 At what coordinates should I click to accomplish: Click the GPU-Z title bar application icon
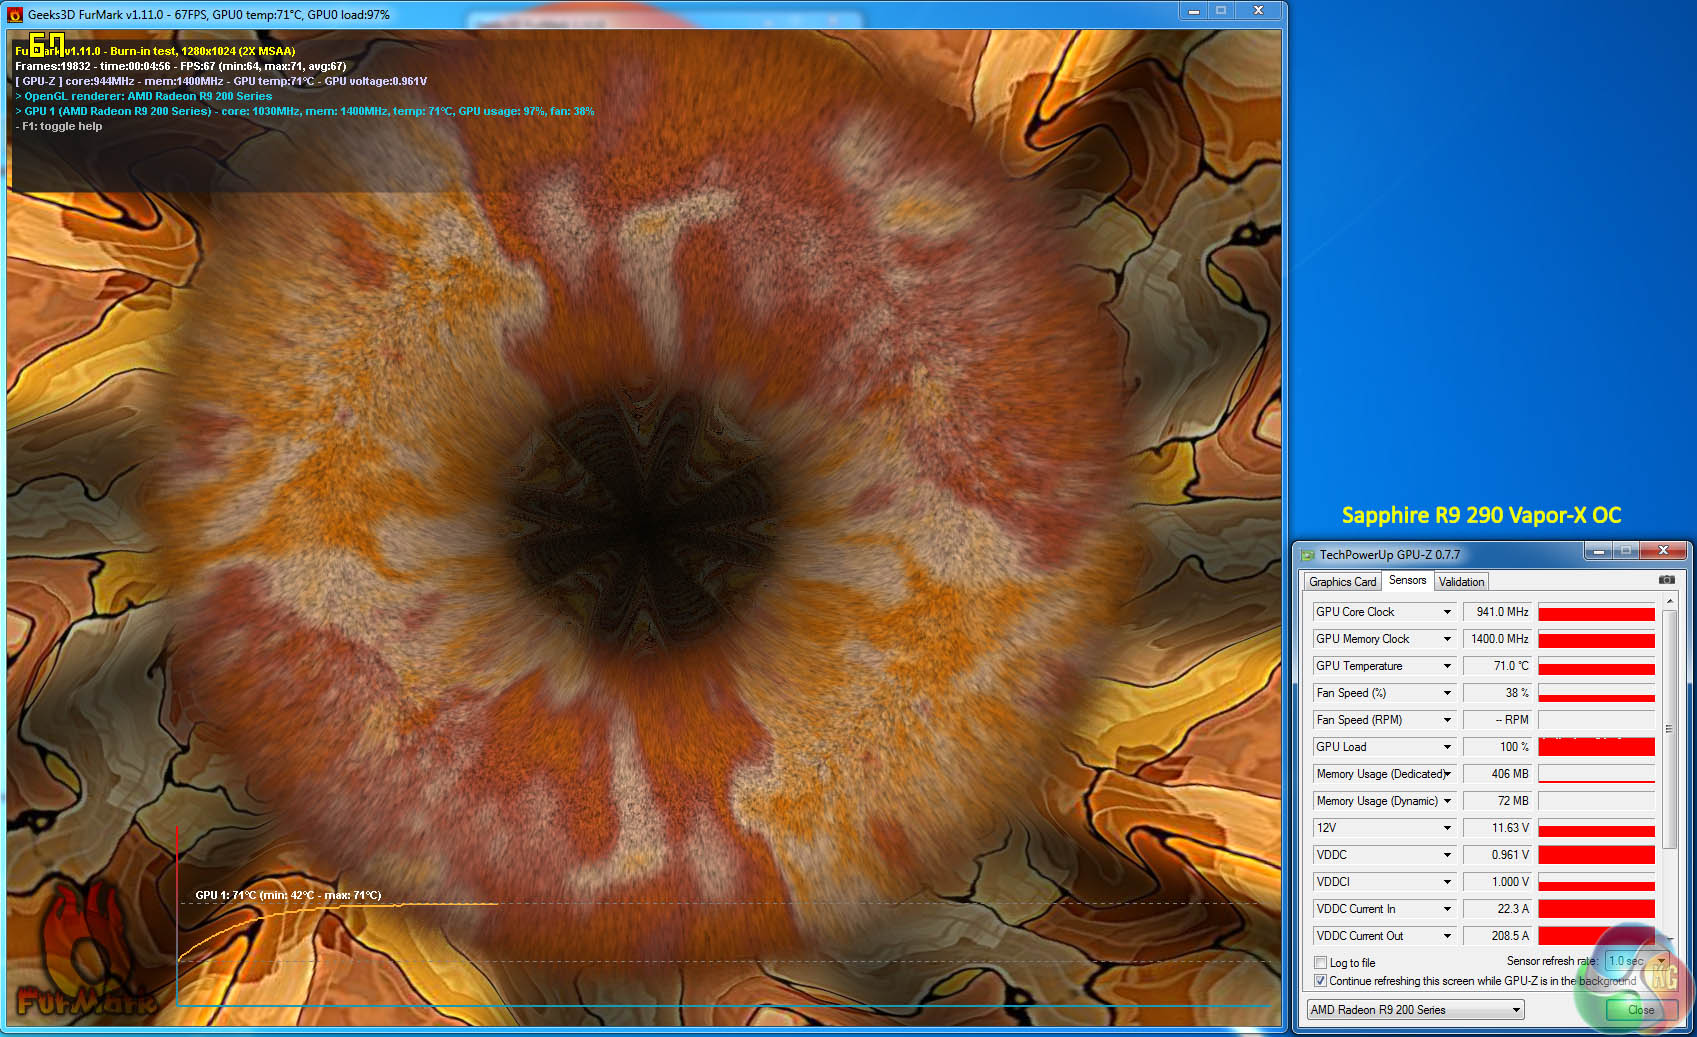[x=1307, y=555]
